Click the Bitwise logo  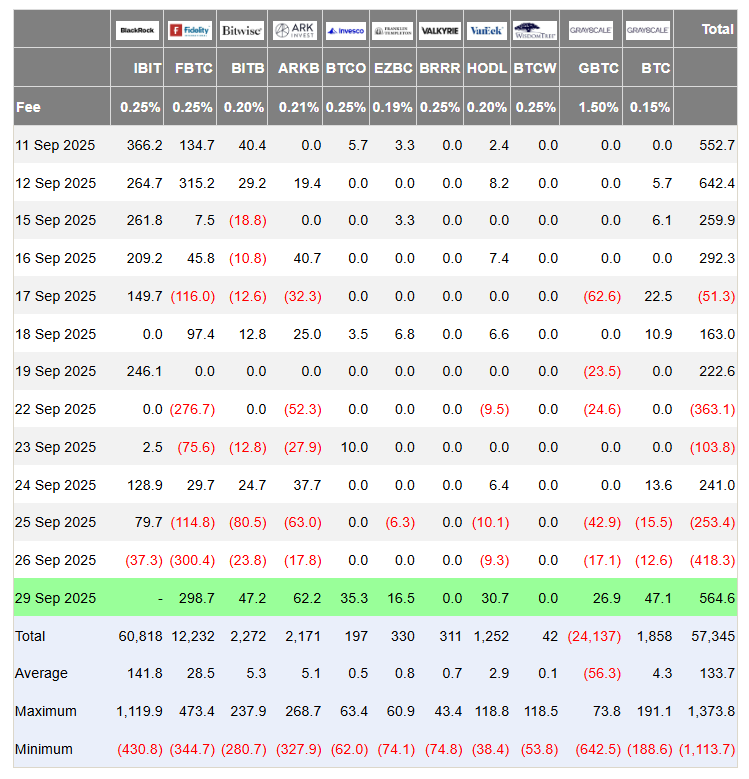pos(241,30)
